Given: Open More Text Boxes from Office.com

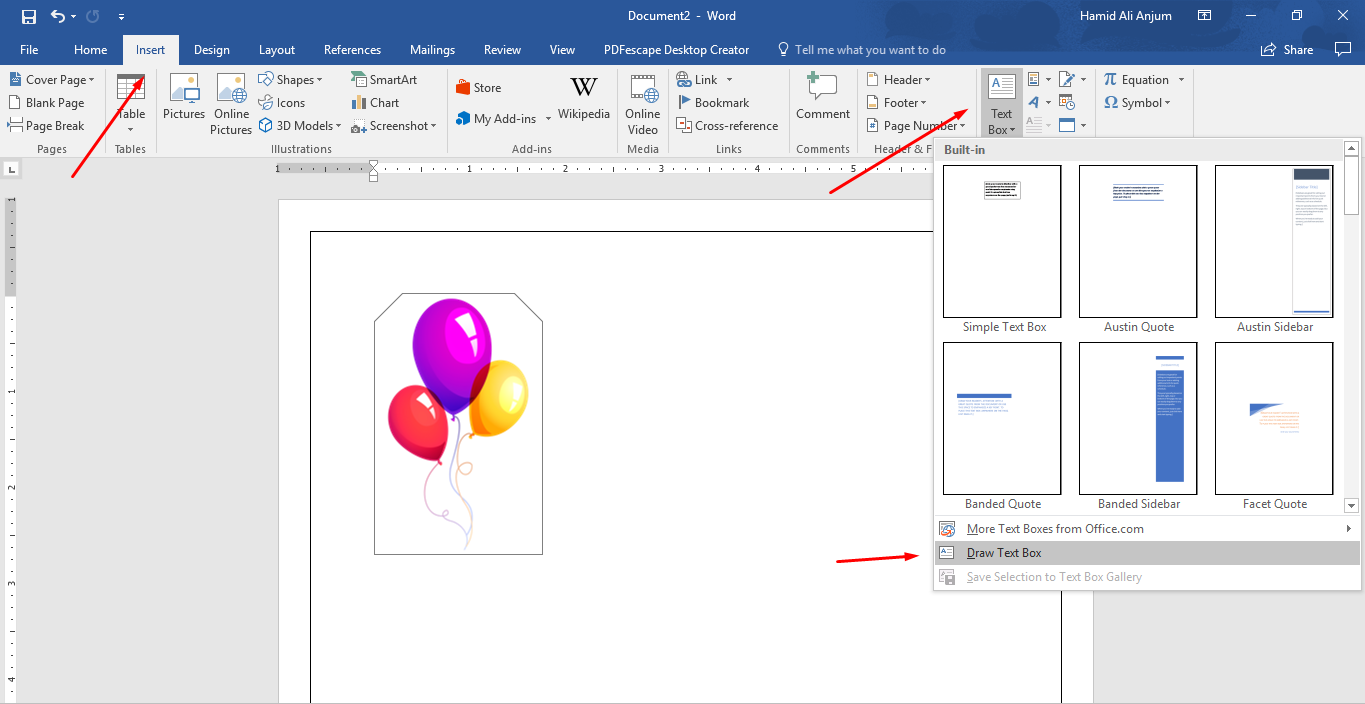Looking at the screenshot, I should (x=1052, y=528).
